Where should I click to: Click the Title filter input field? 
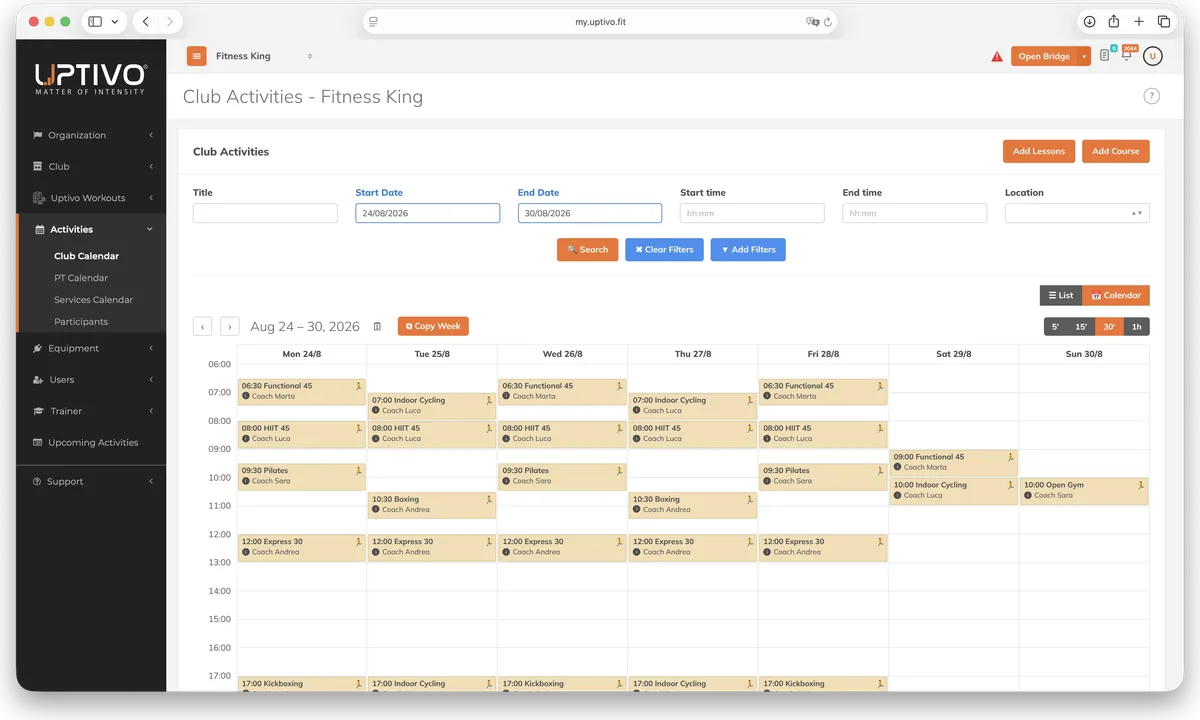265,213
